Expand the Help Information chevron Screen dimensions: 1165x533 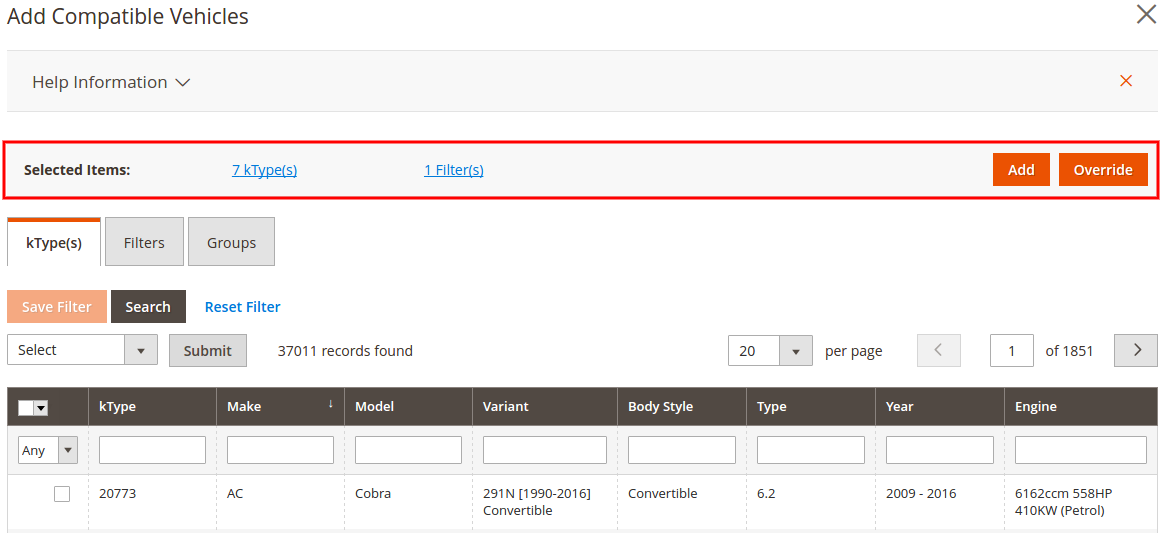click(x=183, y=83)
